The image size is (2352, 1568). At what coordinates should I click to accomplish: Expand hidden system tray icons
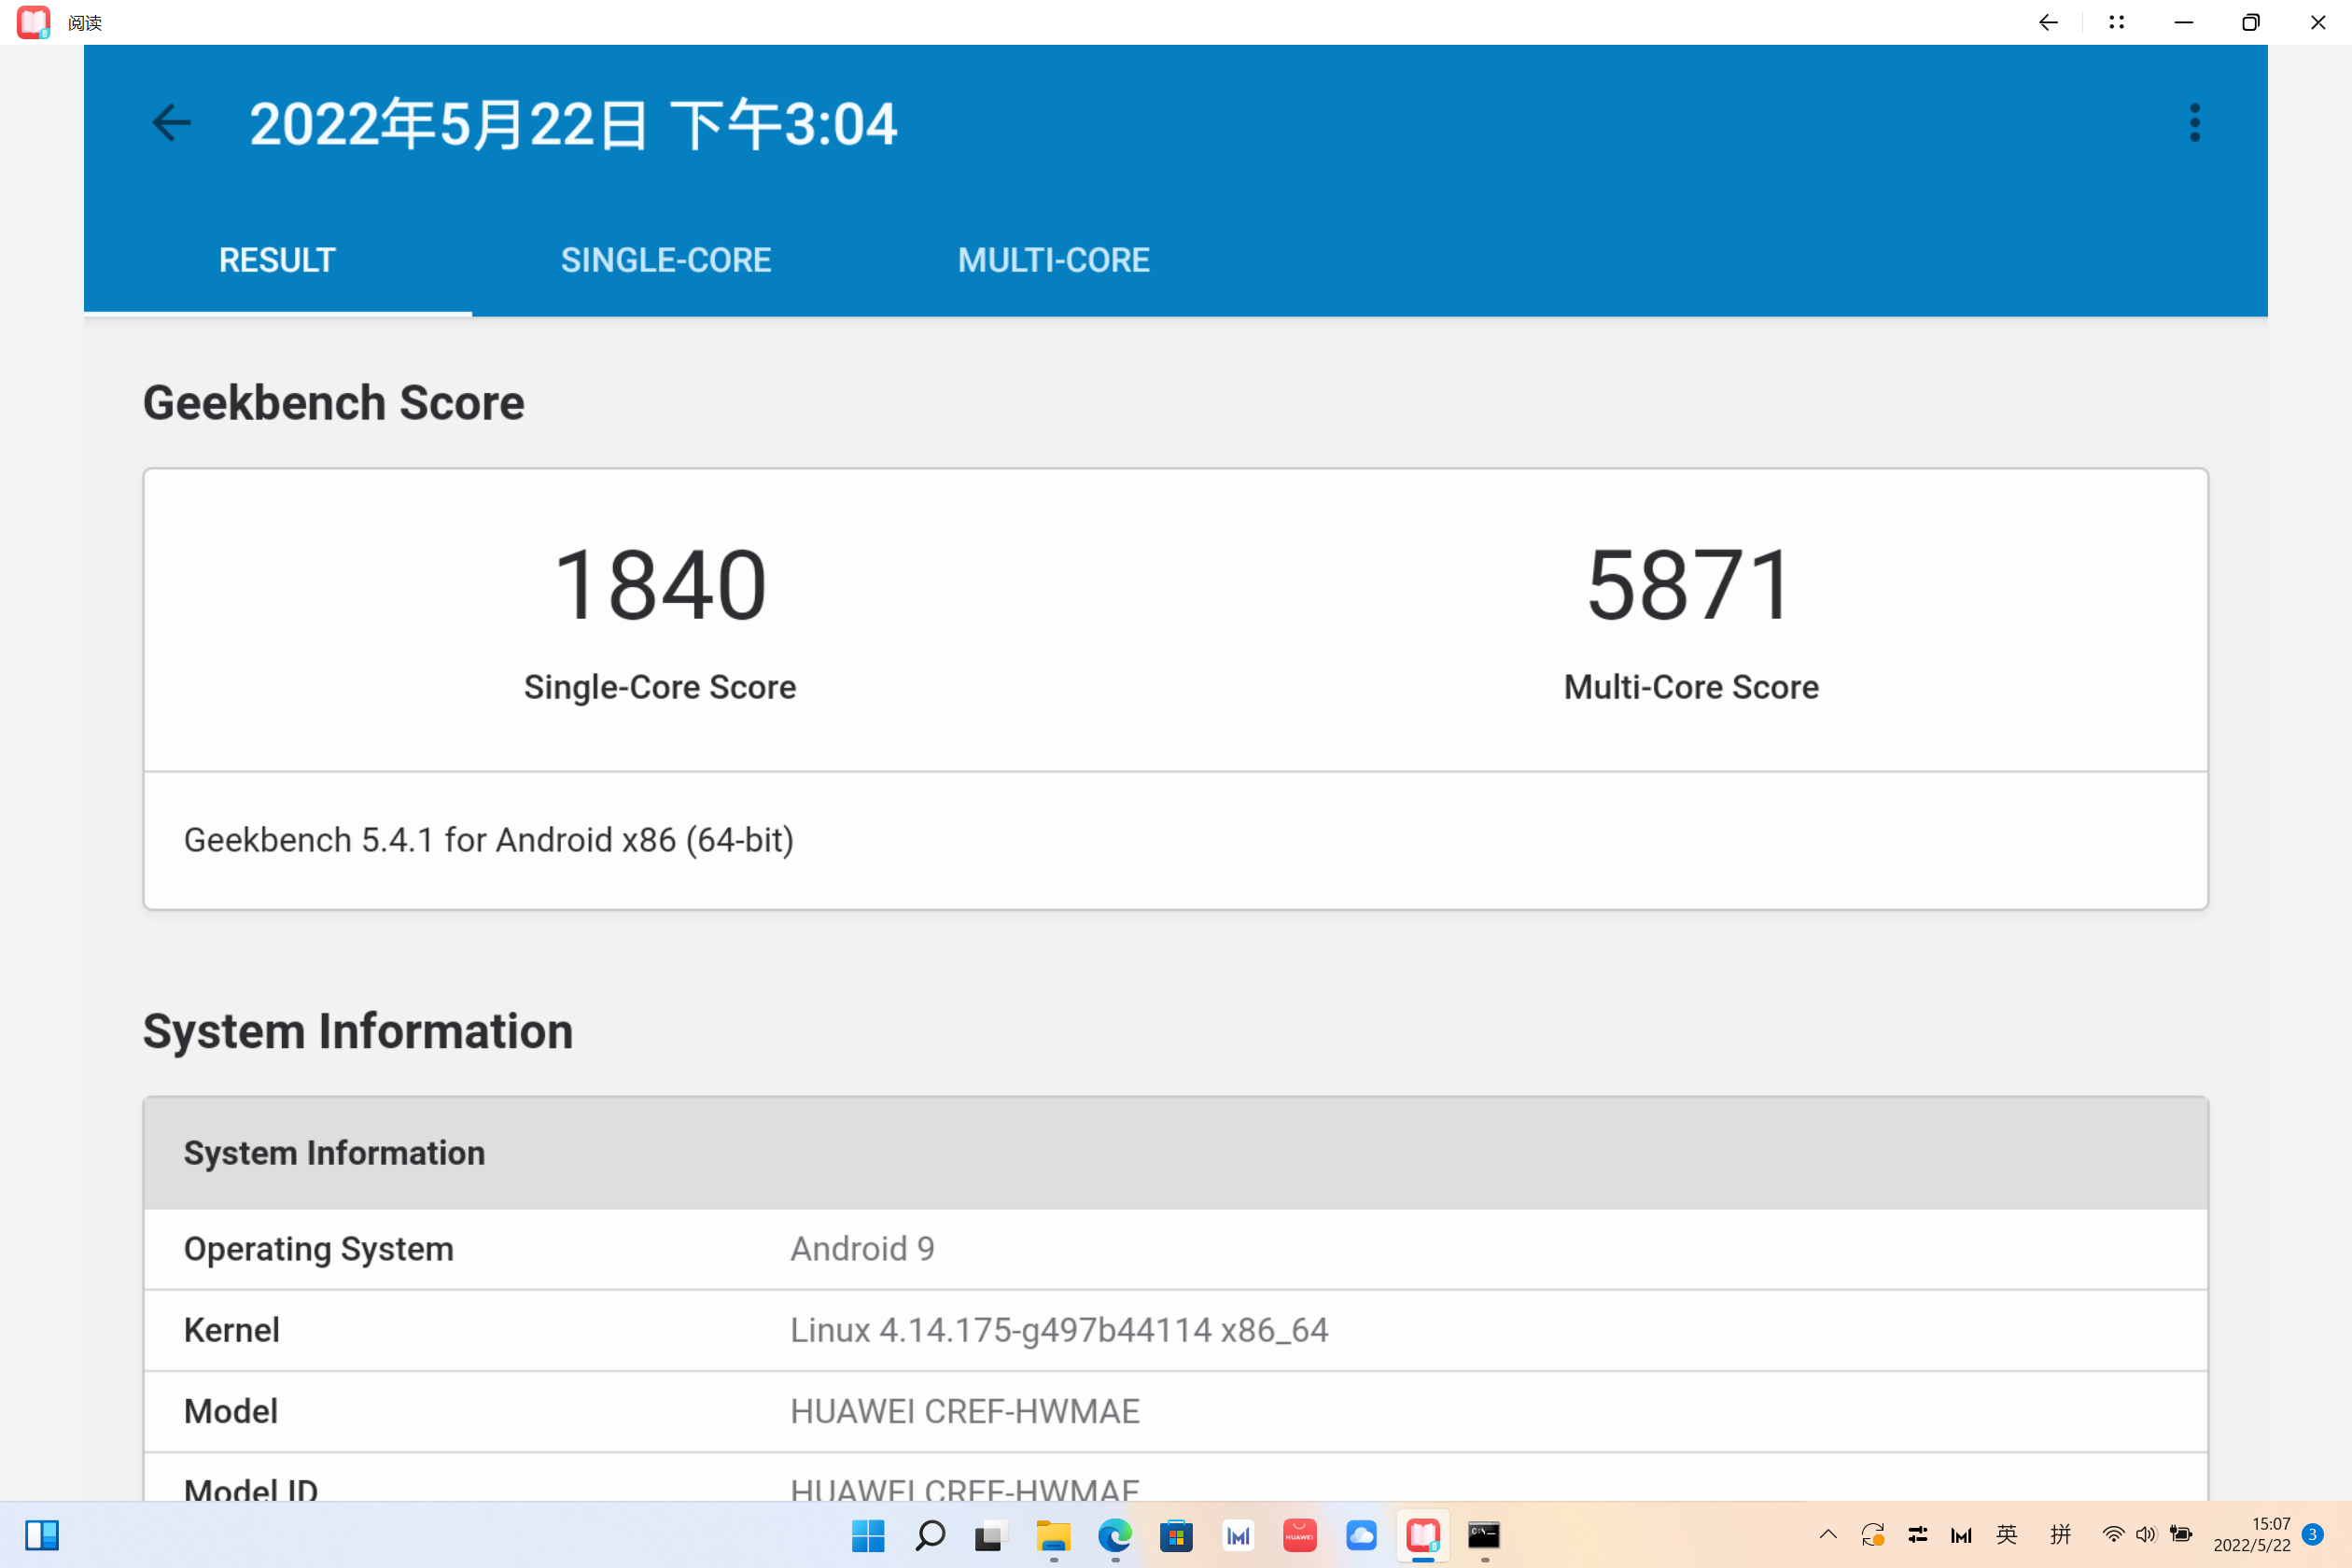[1828, 1535]
